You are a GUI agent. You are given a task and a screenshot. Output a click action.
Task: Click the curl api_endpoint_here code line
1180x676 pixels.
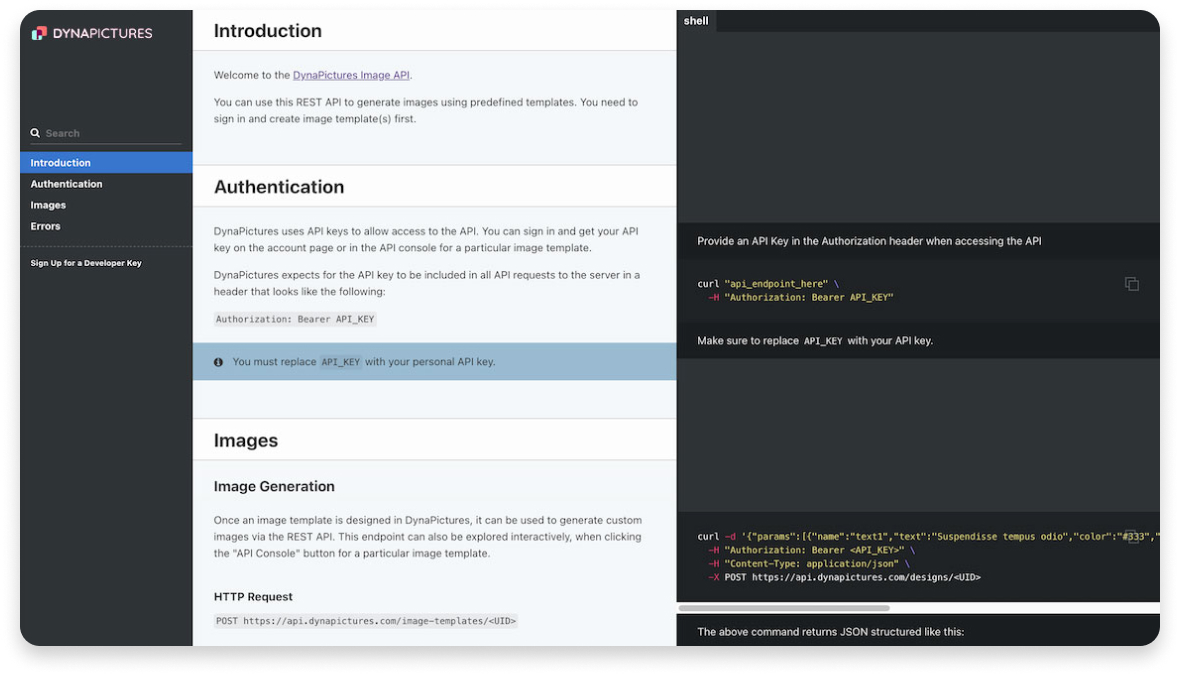(768, 284)
